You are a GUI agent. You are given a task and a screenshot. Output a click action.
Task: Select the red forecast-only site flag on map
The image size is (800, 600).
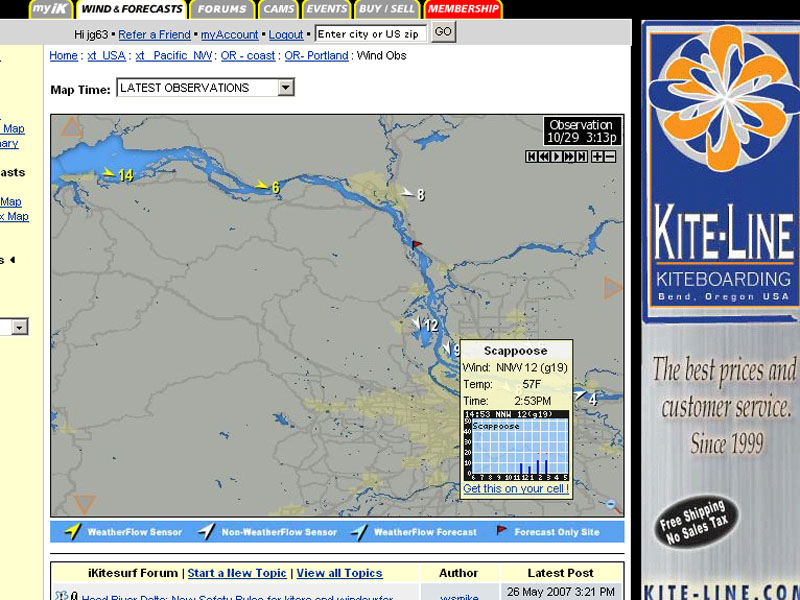pyautogui.click(x=417, y=243)
